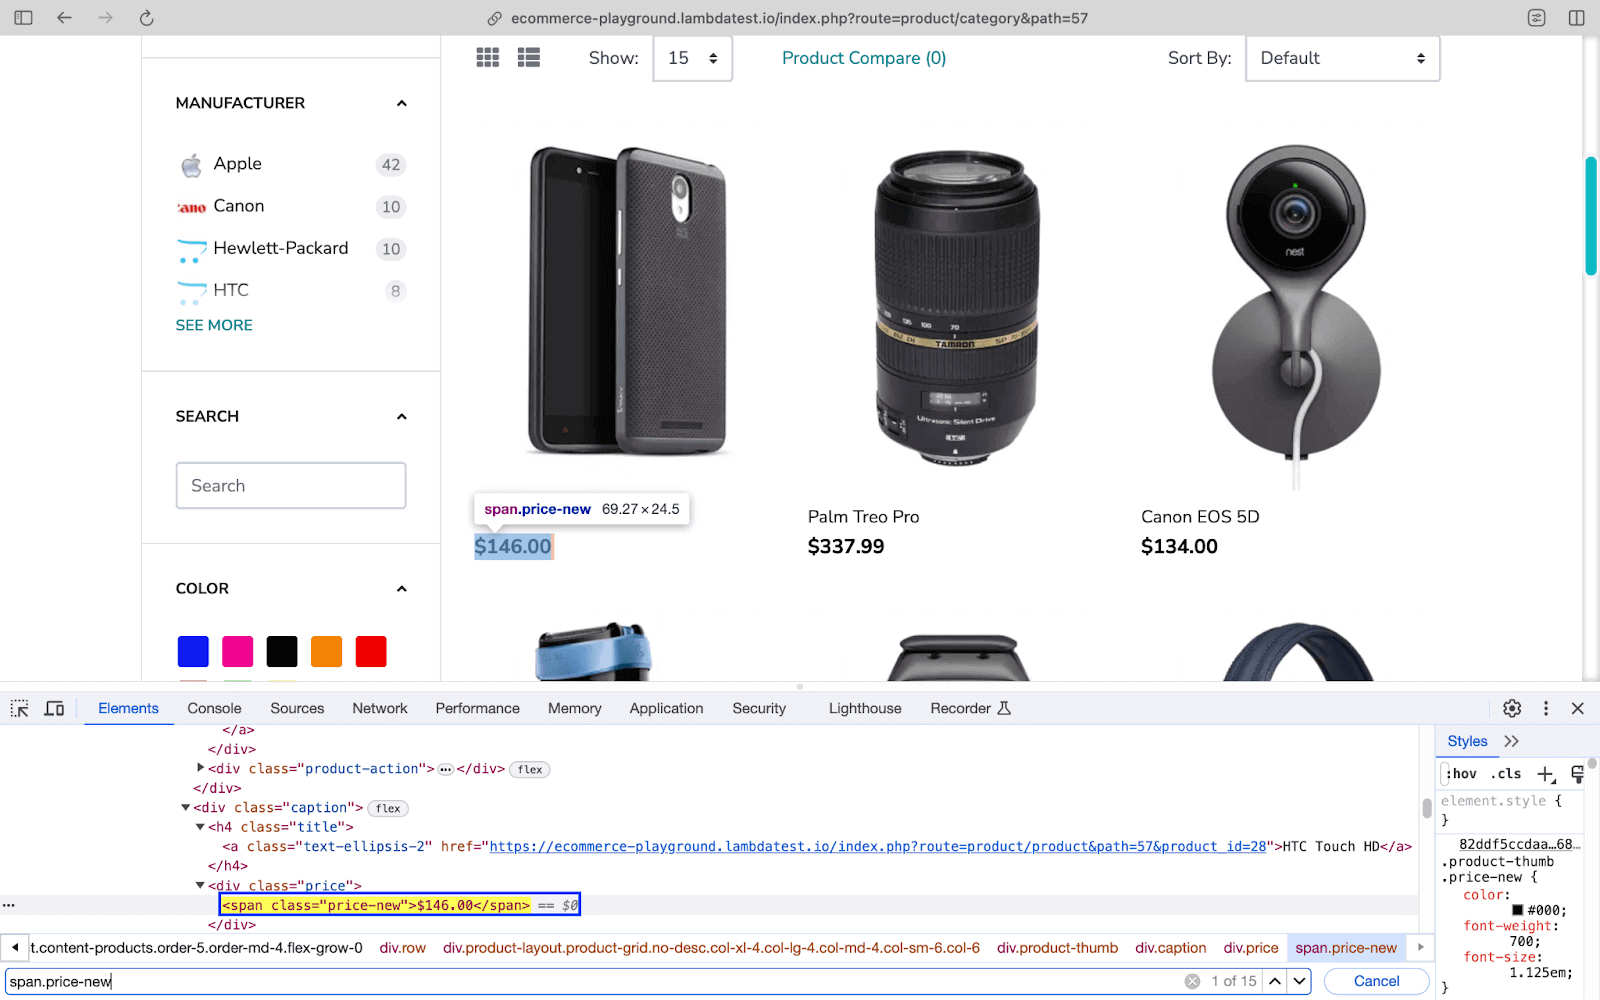
Task: Collapse the Manufacturer filter section
Action: point(402,103)
